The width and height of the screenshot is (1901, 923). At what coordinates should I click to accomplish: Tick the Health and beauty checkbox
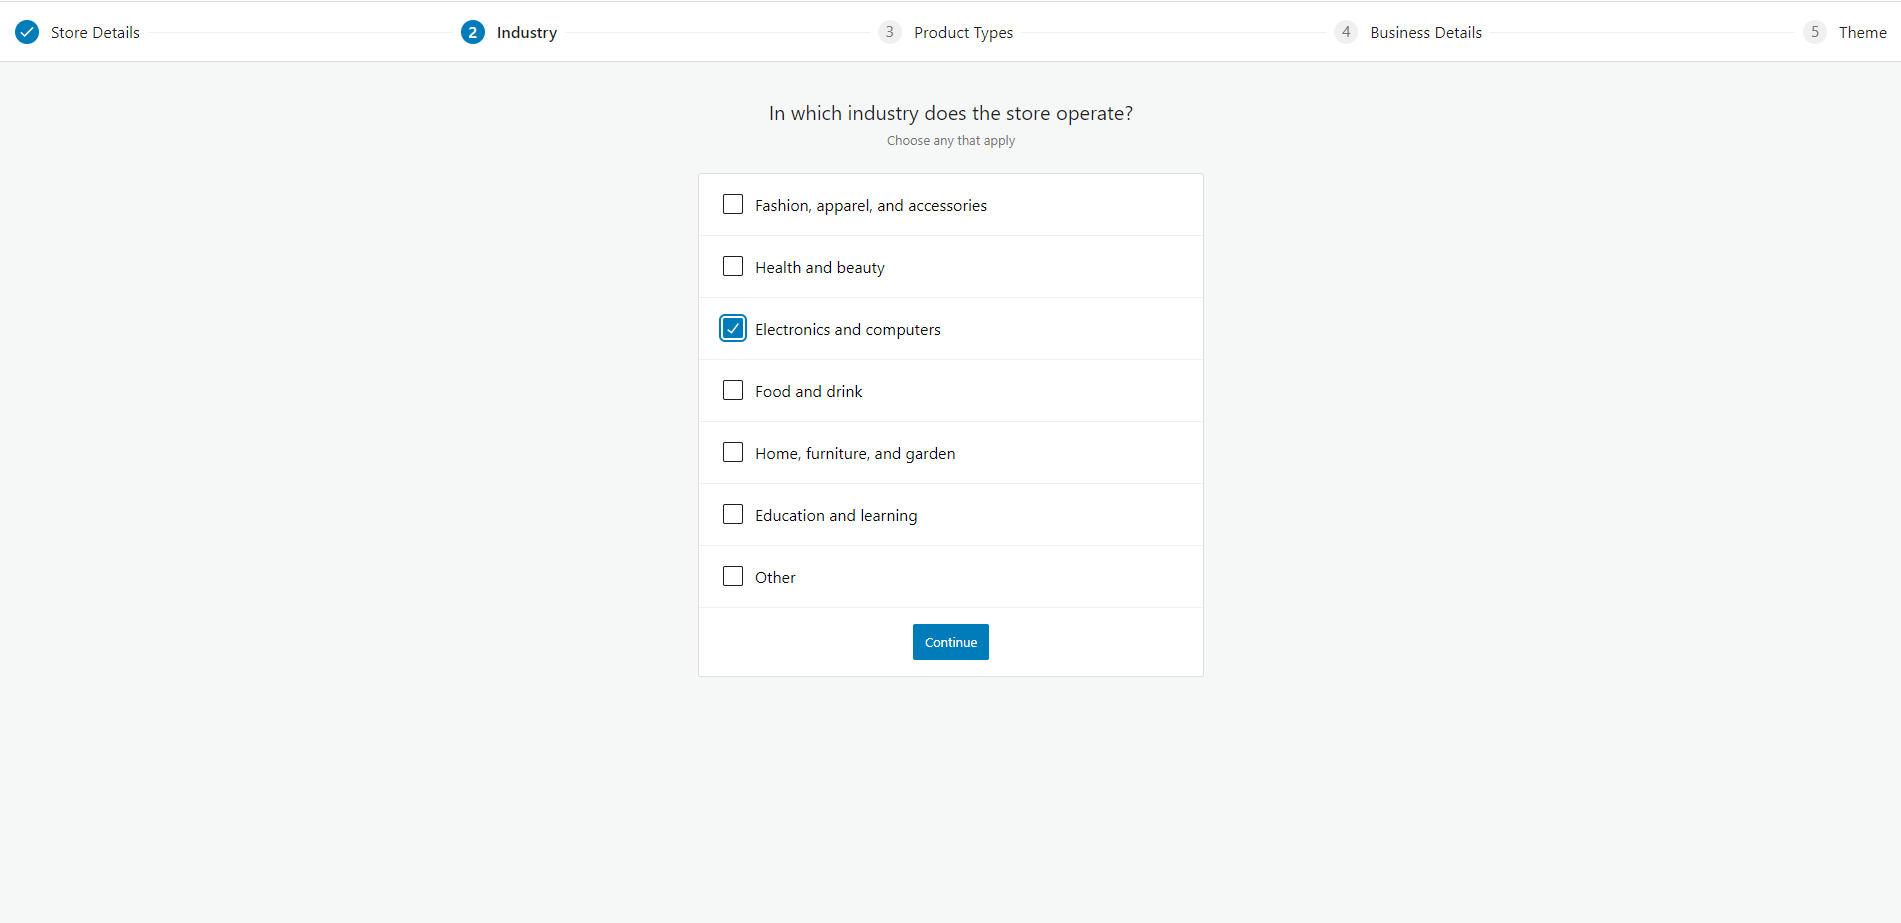(733, 266)
